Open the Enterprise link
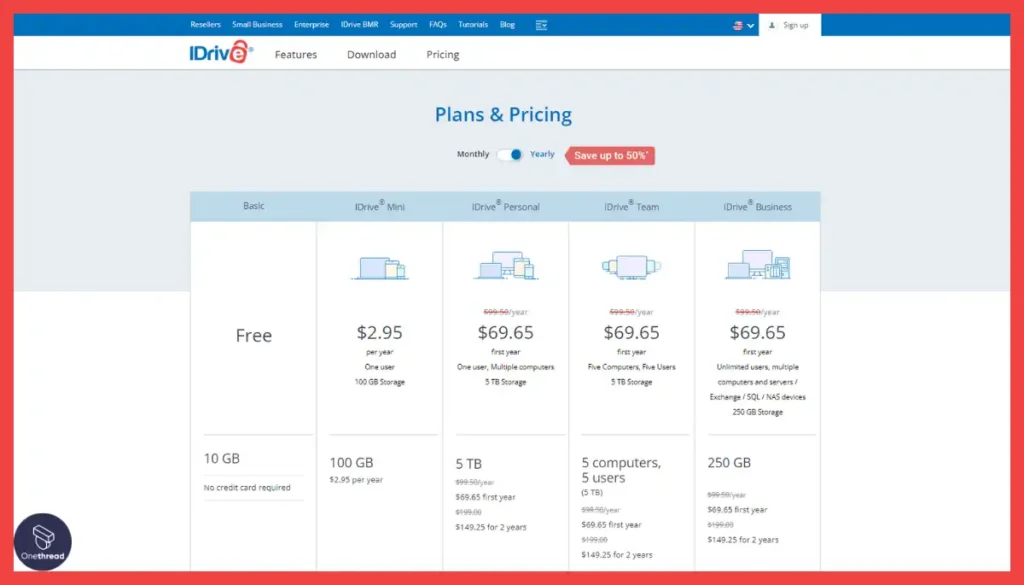 coord(312,24)
